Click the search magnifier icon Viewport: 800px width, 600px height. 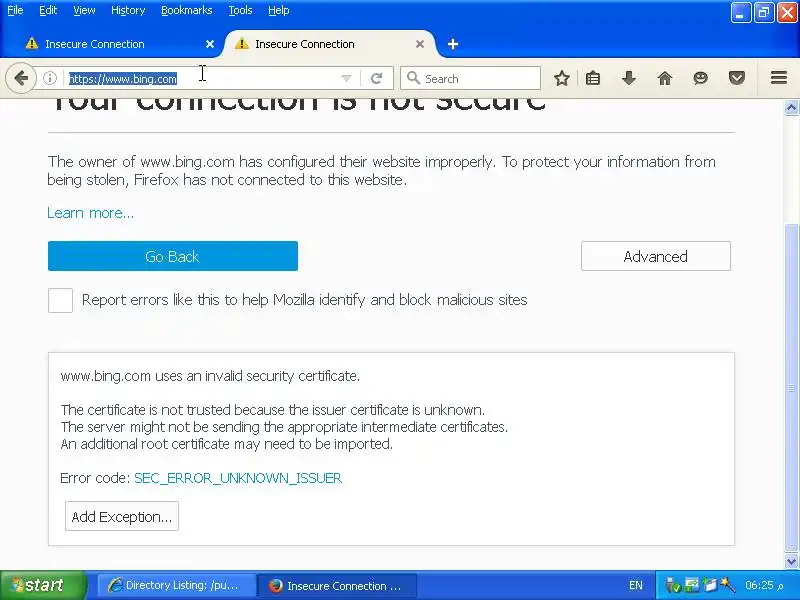pos(413,78)
